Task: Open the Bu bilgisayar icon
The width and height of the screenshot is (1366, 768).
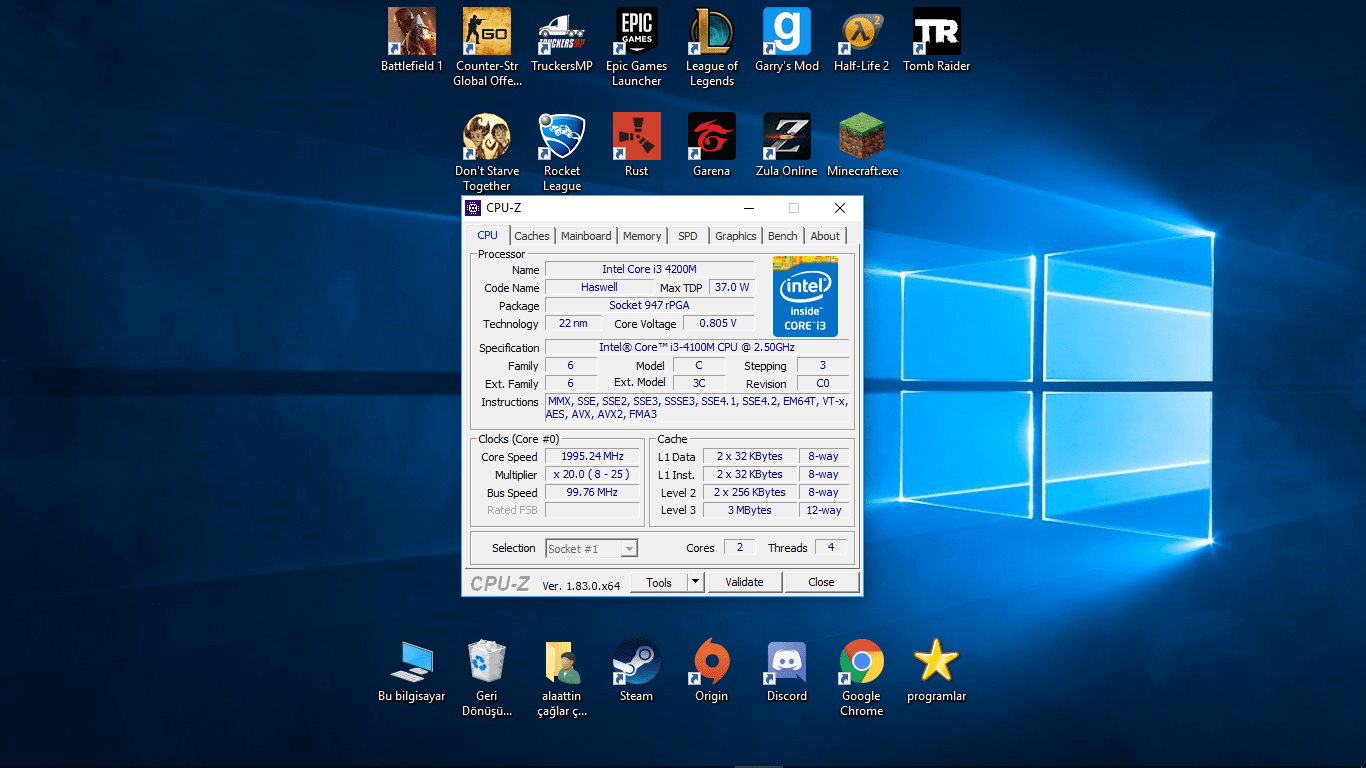Action: [x=411, y=662]
